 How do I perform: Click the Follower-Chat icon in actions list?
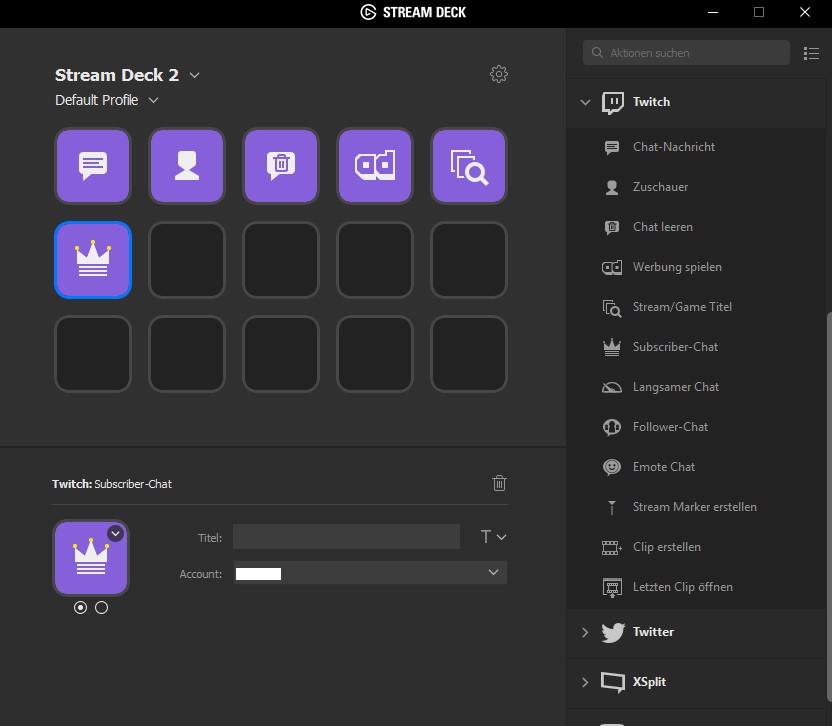[612, 427]
